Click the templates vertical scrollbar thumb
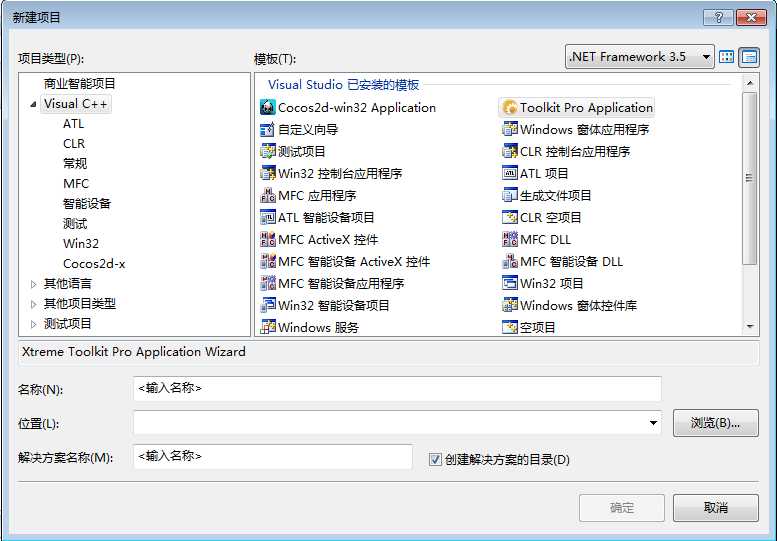This screenshot has height=541, width=777. coord(750,178)
